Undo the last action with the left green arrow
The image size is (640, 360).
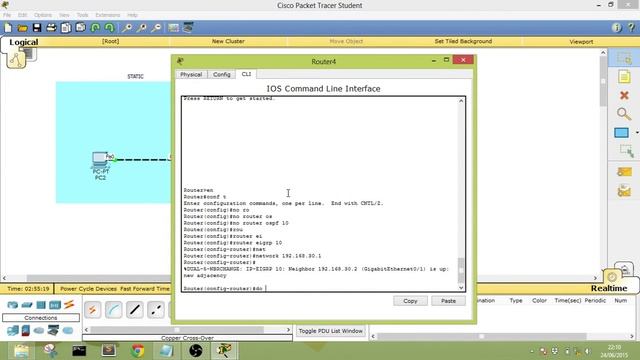(x=95, y=28)
